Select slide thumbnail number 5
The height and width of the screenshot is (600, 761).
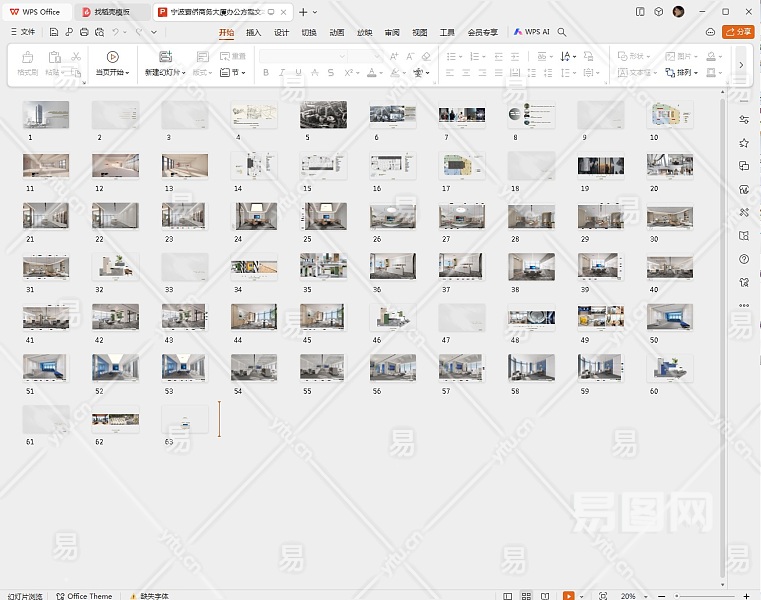(323, 114)
